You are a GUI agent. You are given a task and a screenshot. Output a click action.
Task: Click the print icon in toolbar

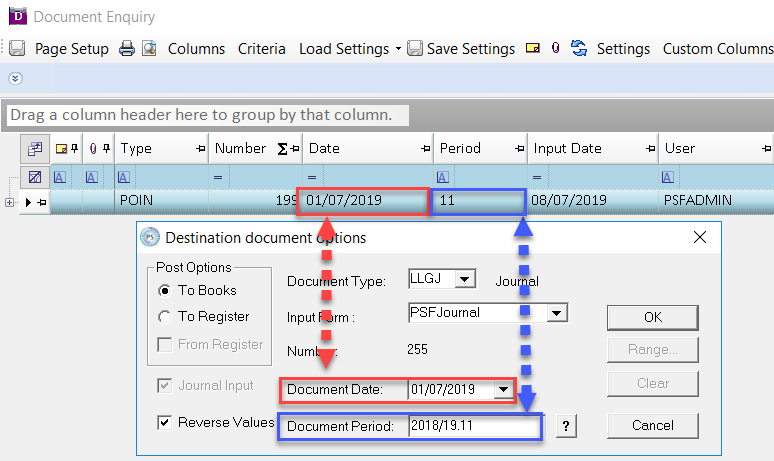pyautogui.click(x=127, y=48)
